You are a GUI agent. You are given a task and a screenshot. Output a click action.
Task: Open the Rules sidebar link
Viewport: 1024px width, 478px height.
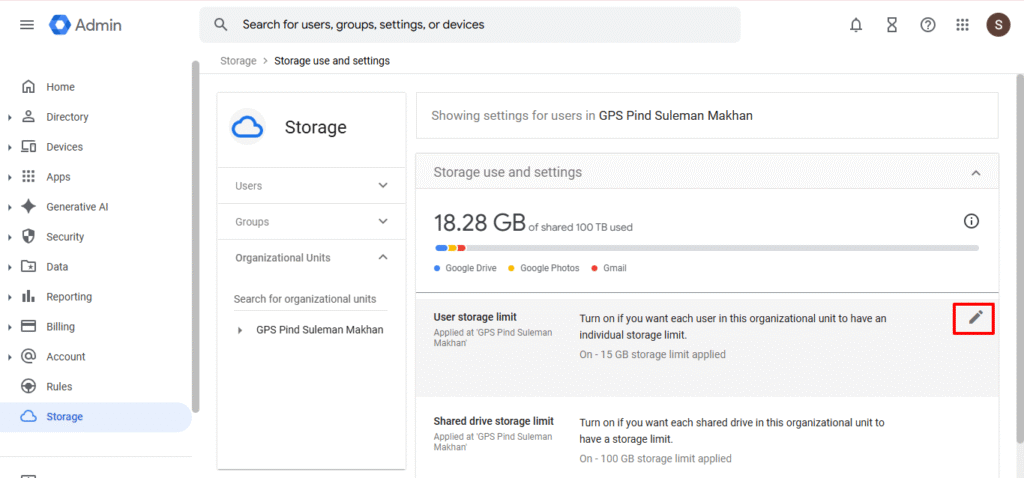(x=59, y=387)
